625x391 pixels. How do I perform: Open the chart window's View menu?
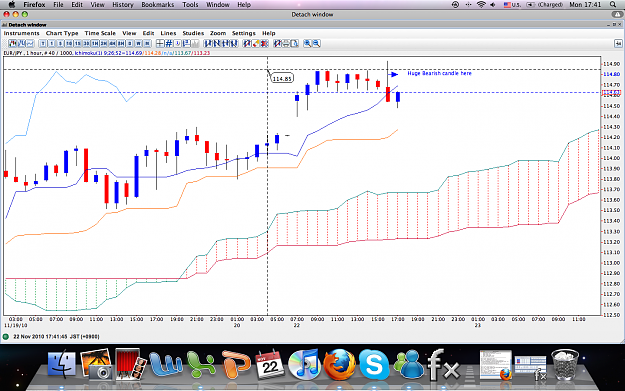point(129,33)
